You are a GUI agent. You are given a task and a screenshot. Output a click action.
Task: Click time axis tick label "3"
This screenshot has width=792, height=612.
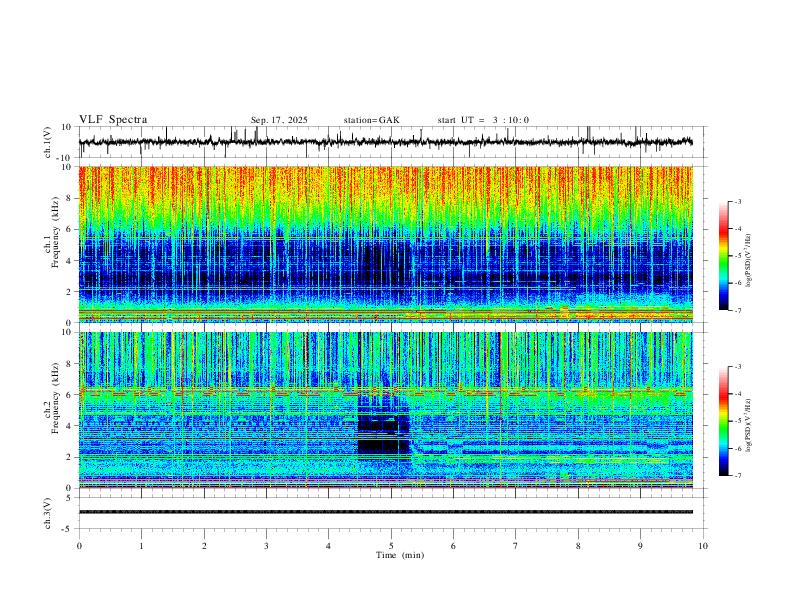266,546
